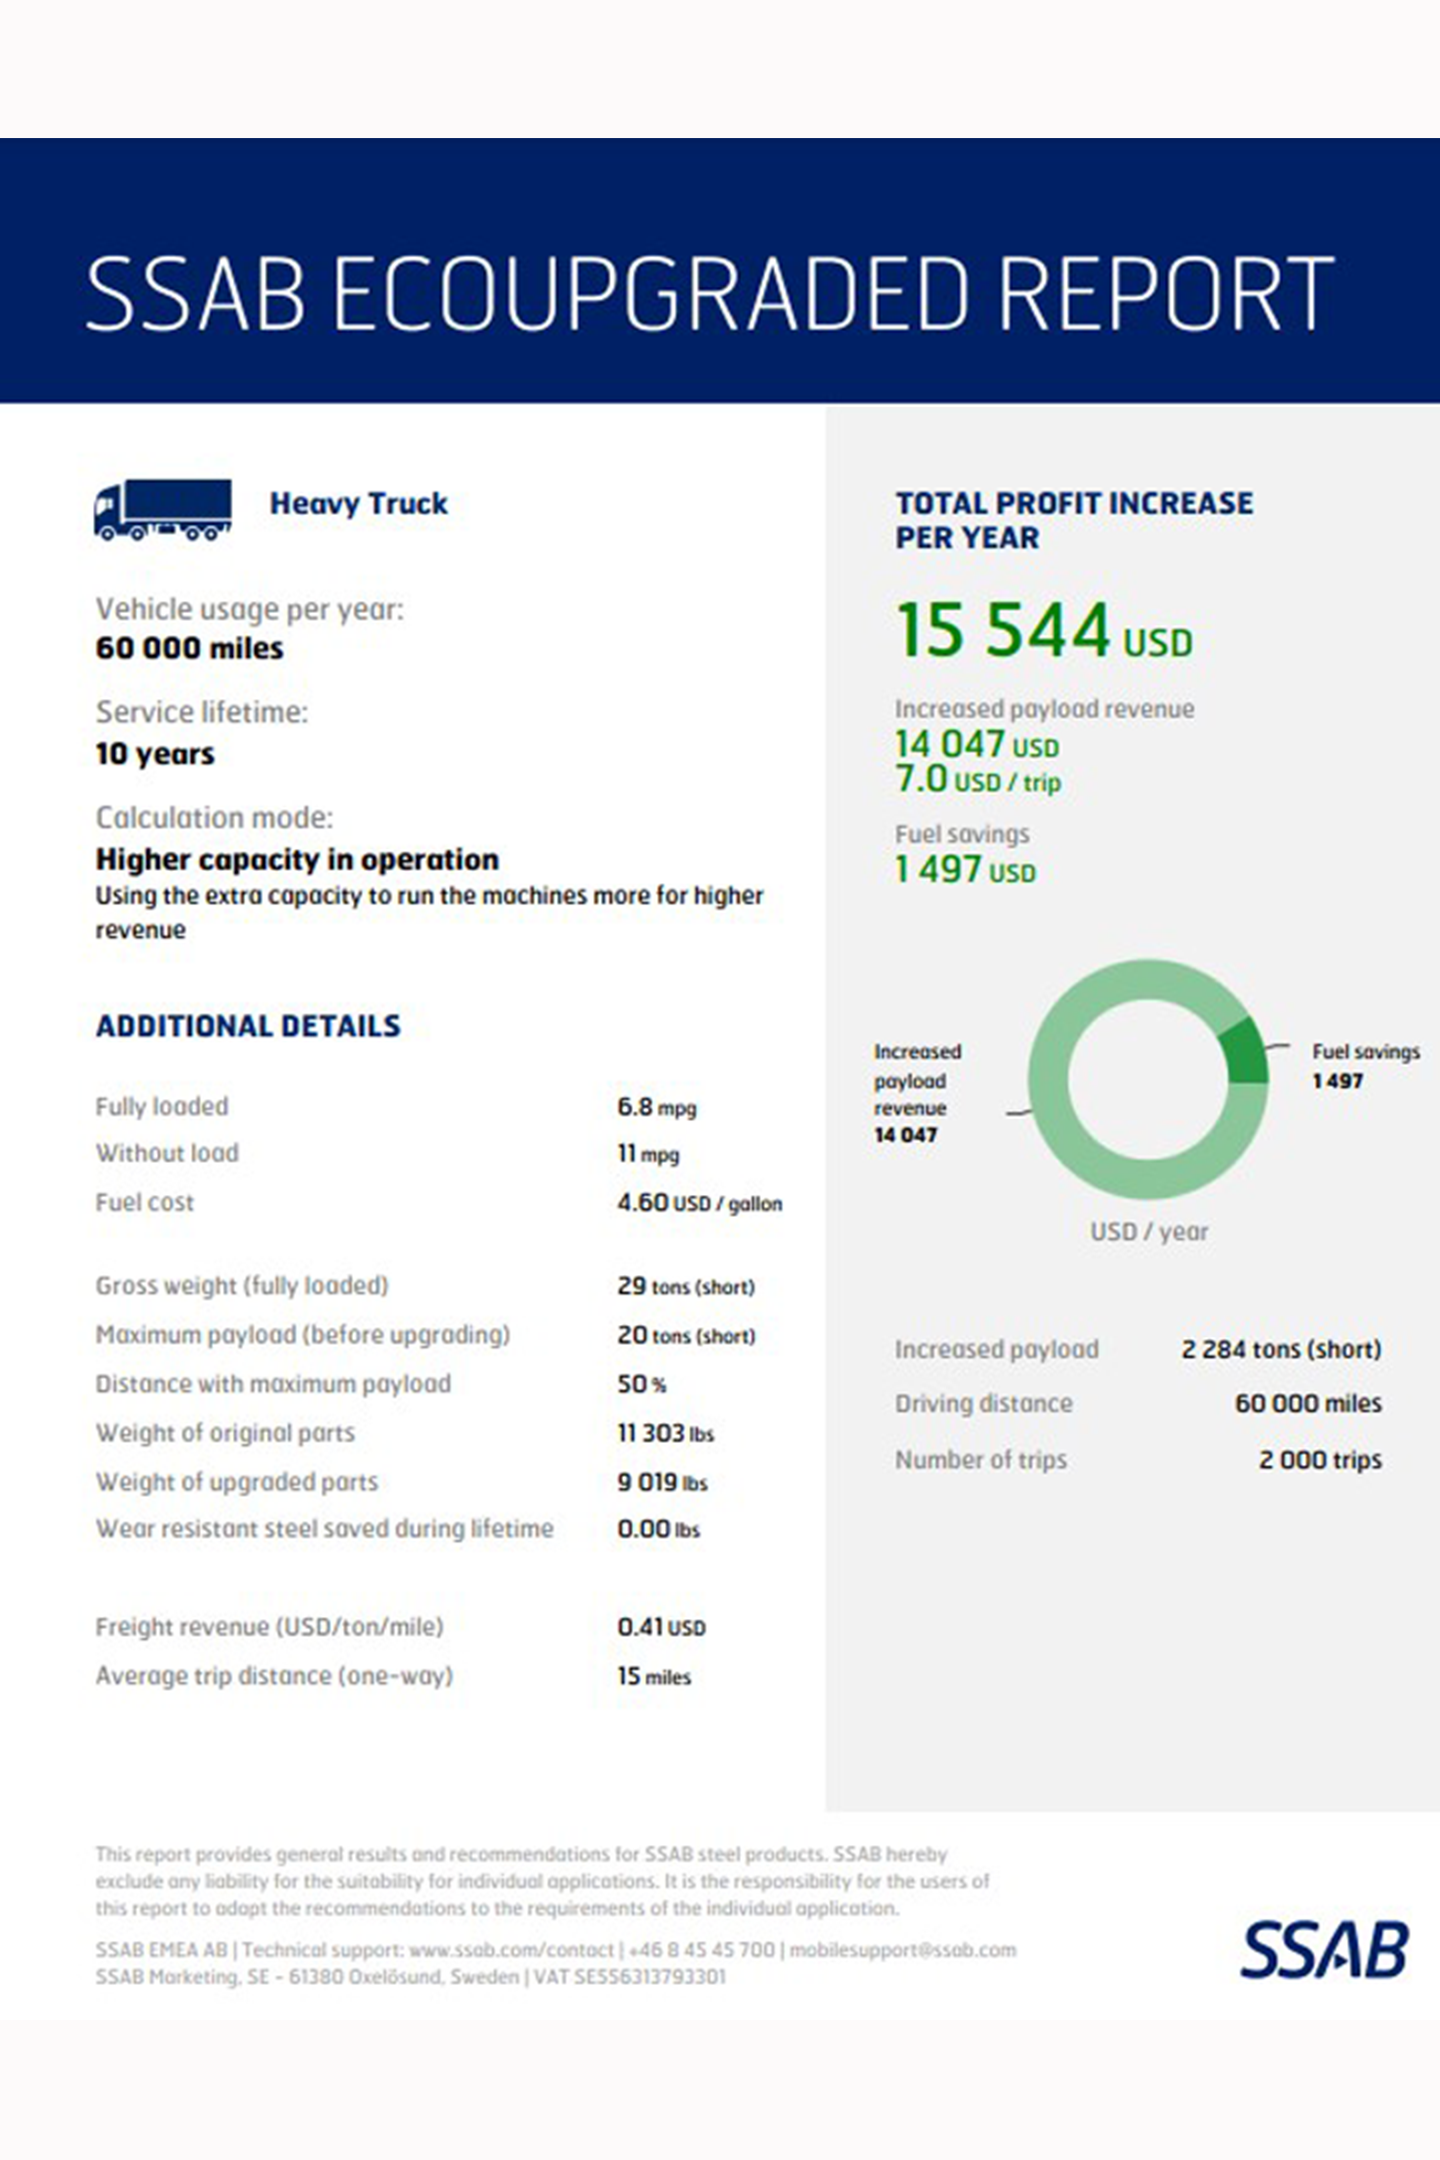This screenshot has width=1440, height=2160.
Task: Click the Wear resistant steel saved during lifetime label
Action: tap(324, 1528)
